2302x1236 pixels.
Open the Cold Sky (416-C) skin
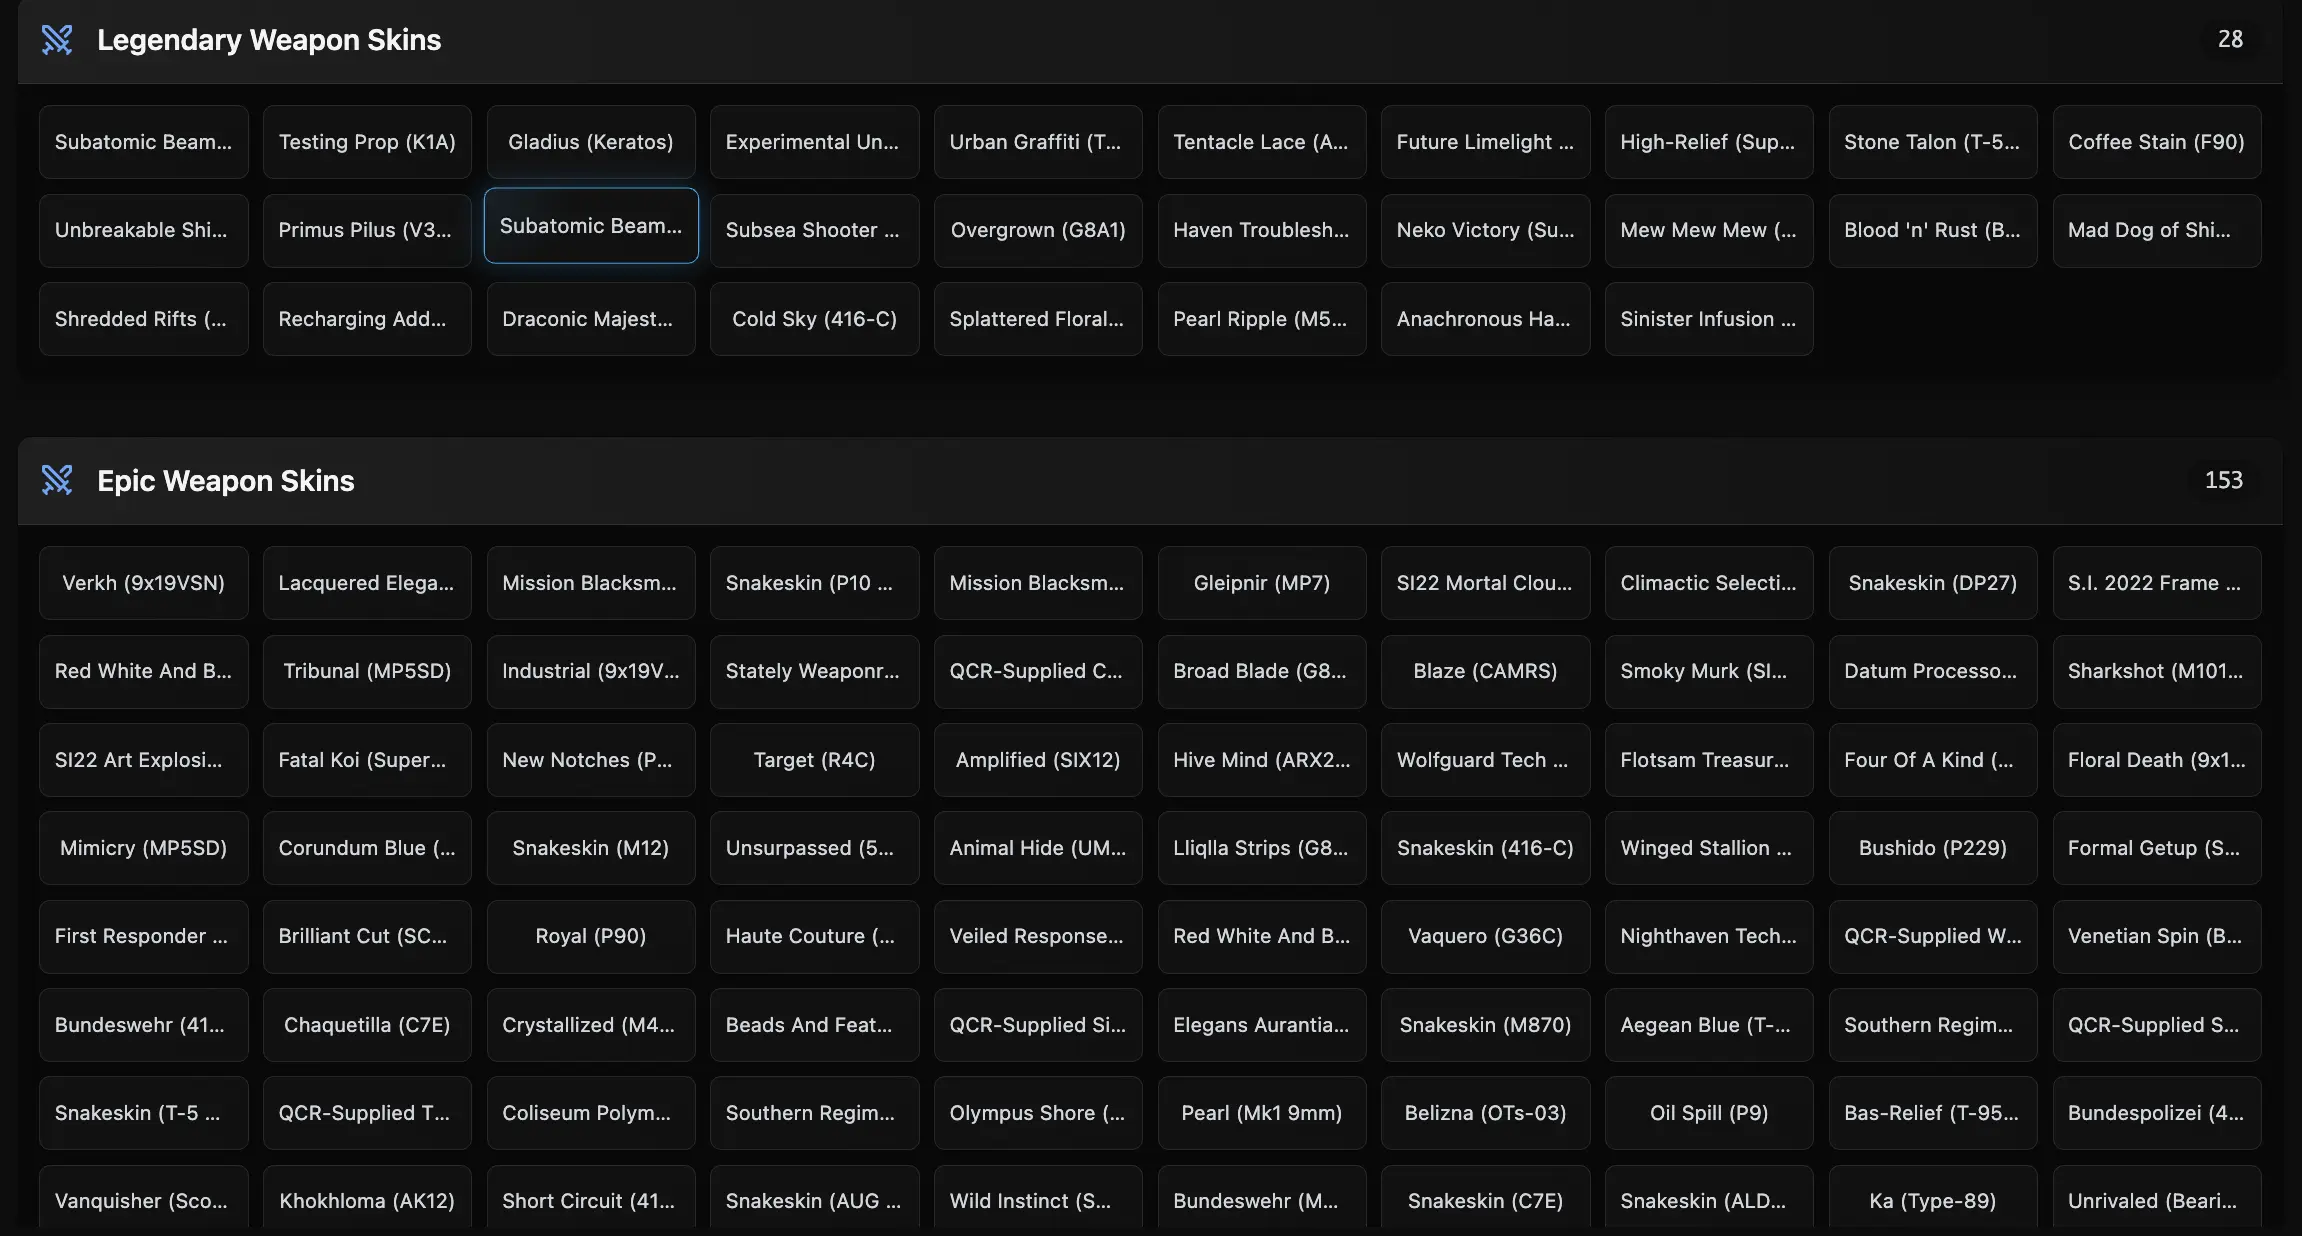click(x=814, y=319)
